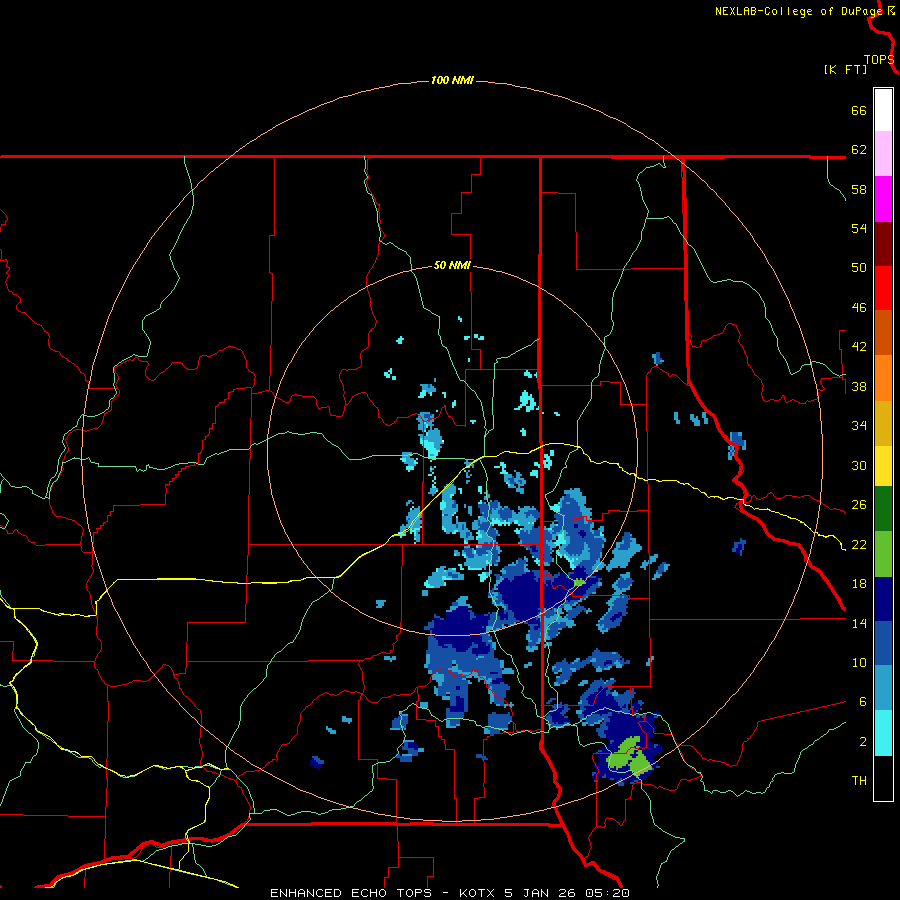Select the medium blue legend swatch
This screenshot has width=900, height=900.
(883, 643)
